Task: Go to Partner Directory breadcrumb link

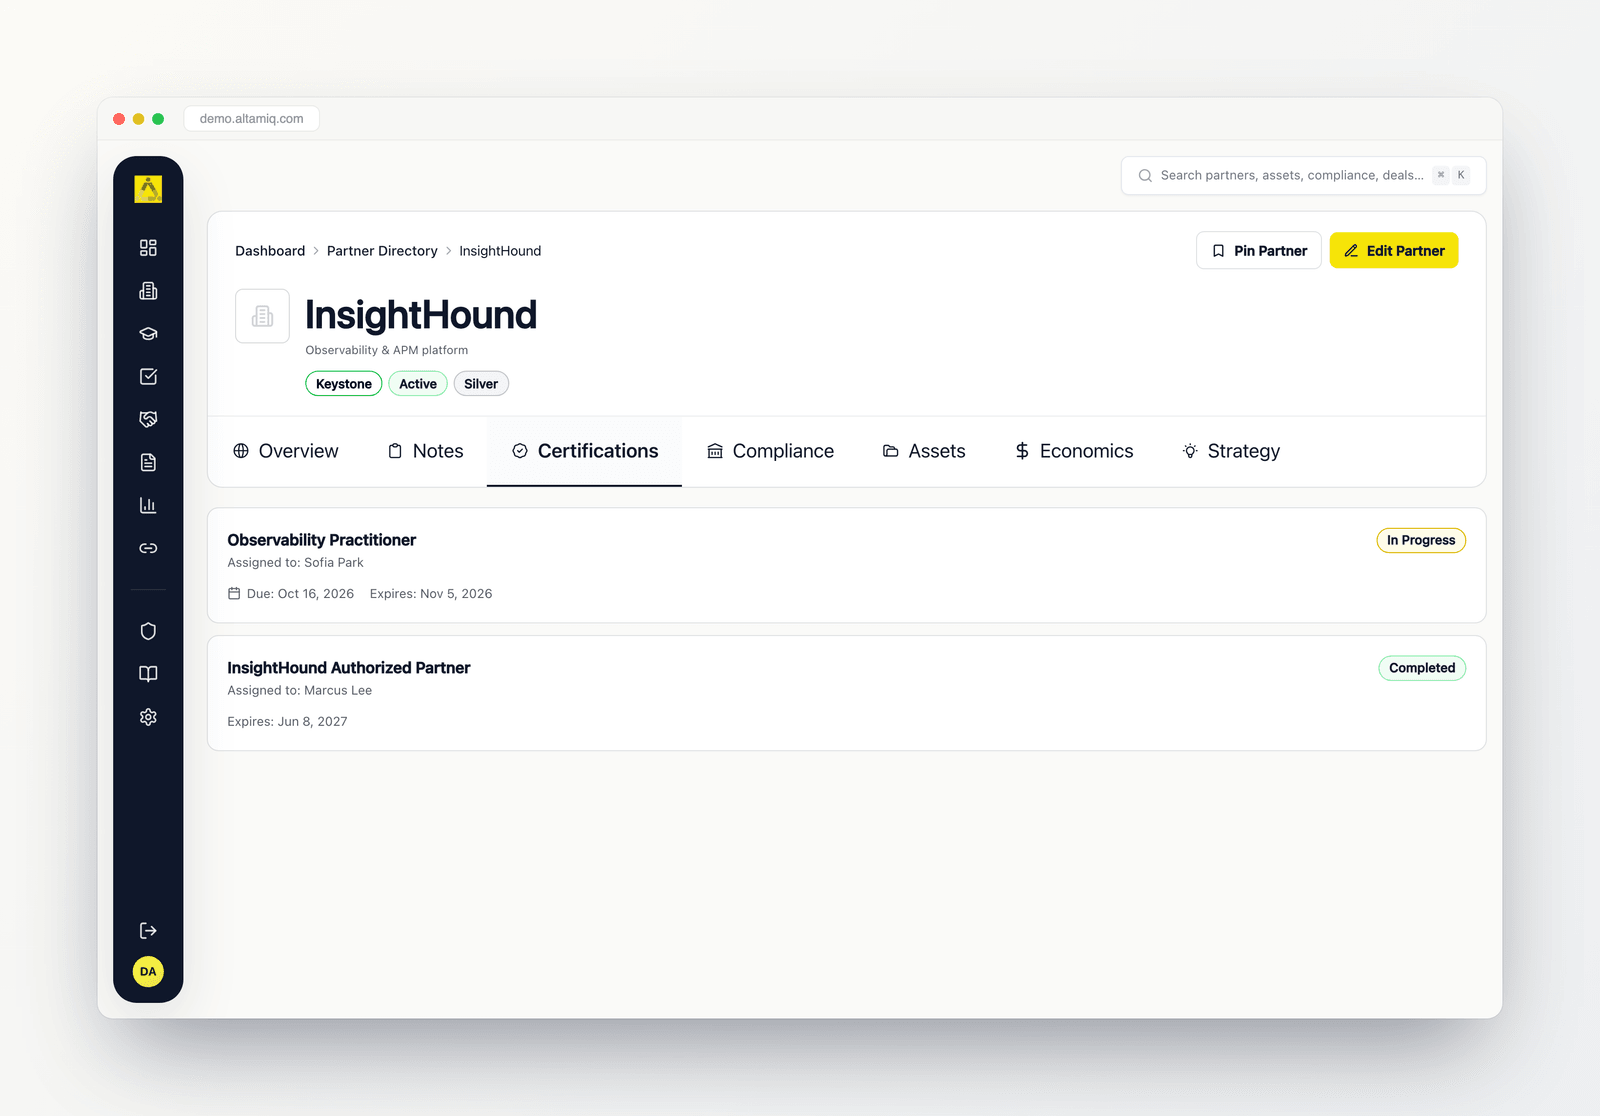Action: tap(382, 251)
